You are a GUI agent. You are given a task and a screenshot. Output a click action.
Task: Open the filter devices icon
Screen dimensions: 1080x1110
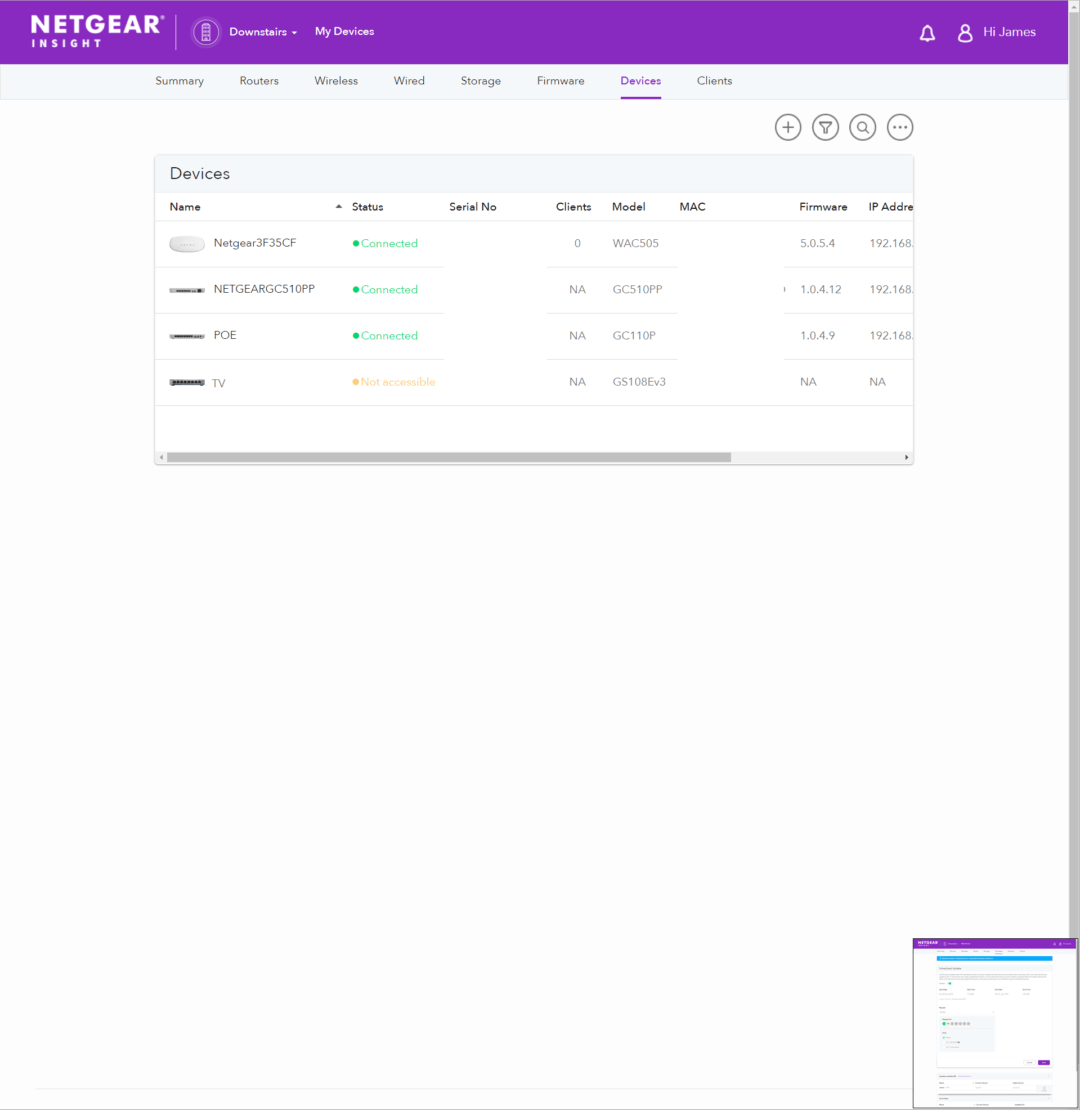tap(825, 127)
